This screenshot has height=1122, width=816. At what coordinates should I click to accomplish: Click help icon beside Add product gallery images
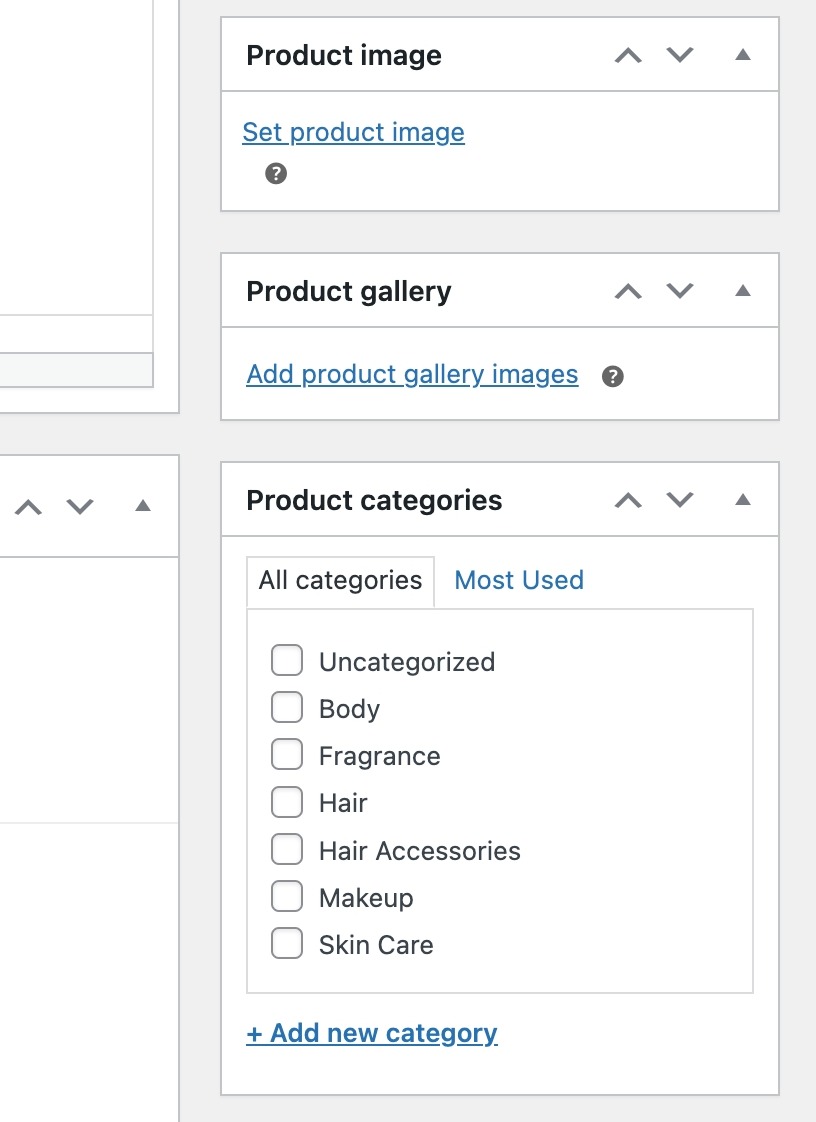coord(613,376)
